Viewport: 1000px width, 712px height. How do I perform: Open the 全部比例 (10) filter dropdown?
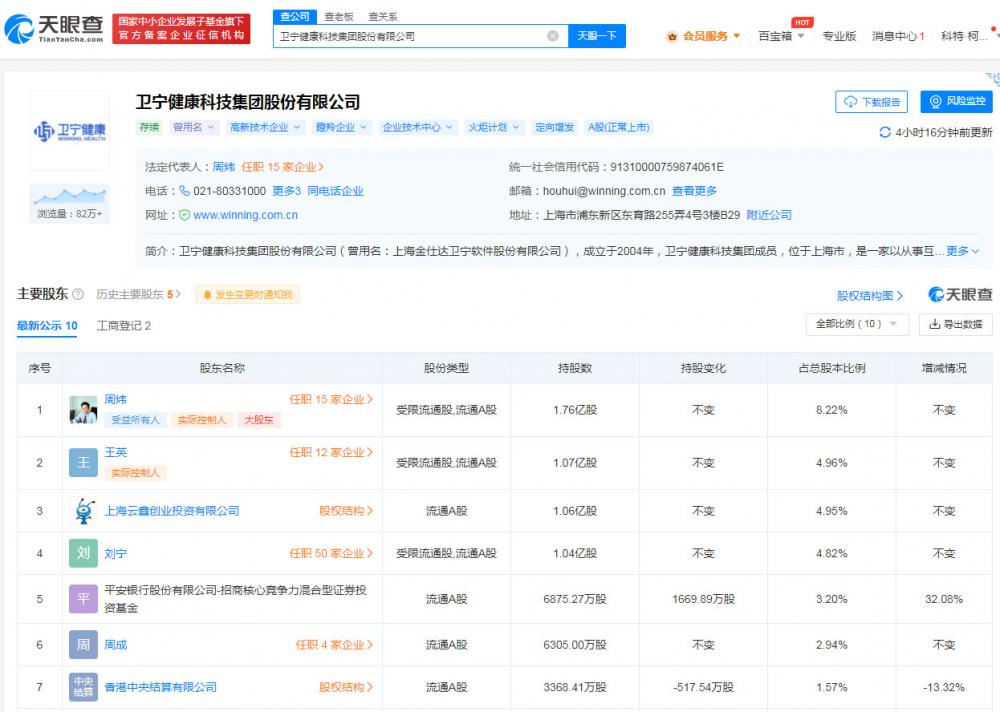pos(857,324)
